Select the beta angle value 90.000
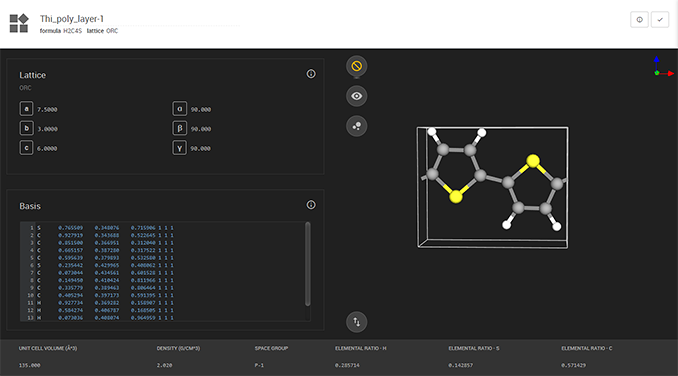678x376 pixels. [x=201, y=129]
